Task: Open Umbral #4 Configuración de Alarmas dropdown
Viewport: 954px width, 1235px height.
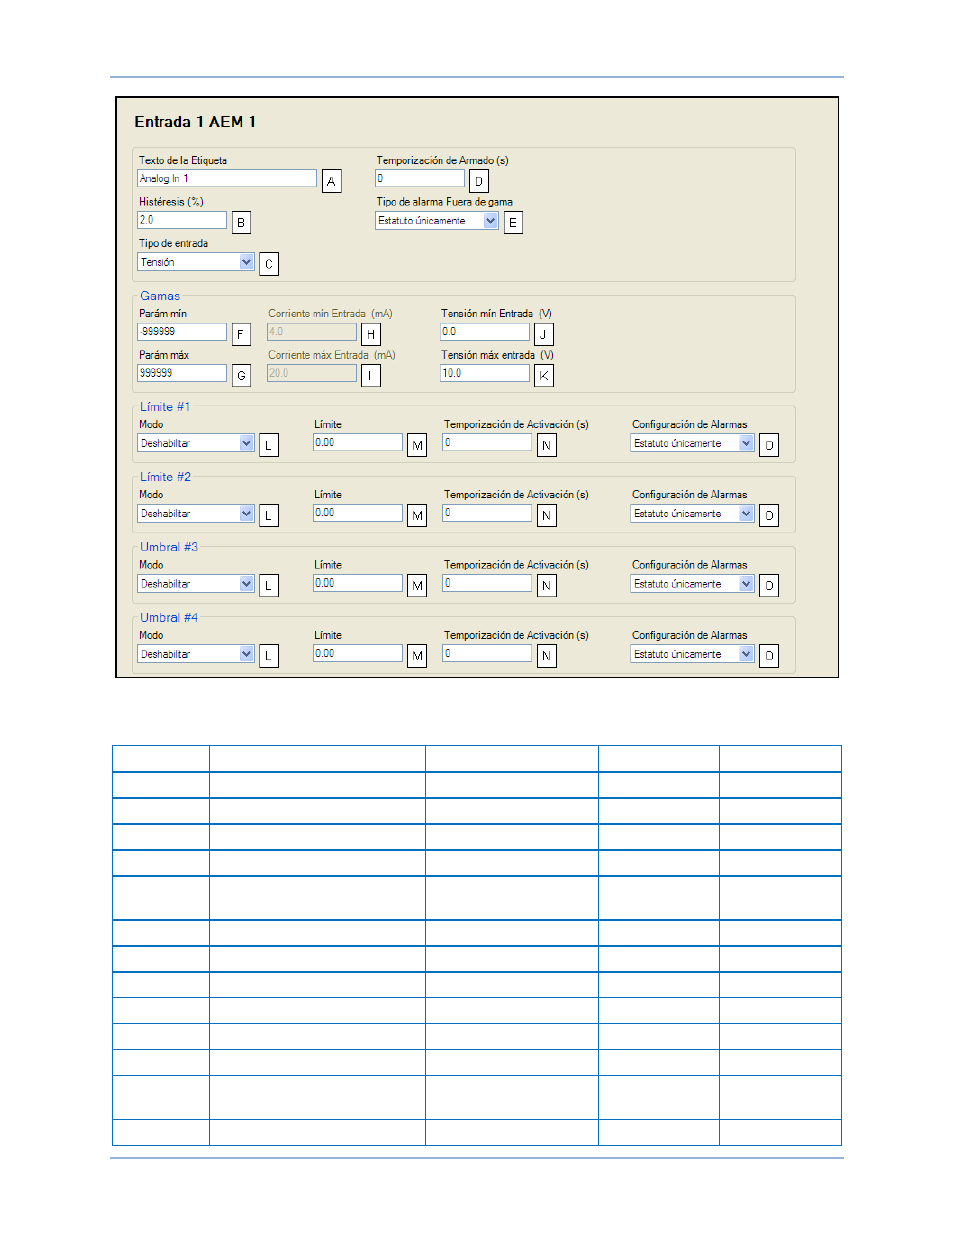Action: (692, 654)
